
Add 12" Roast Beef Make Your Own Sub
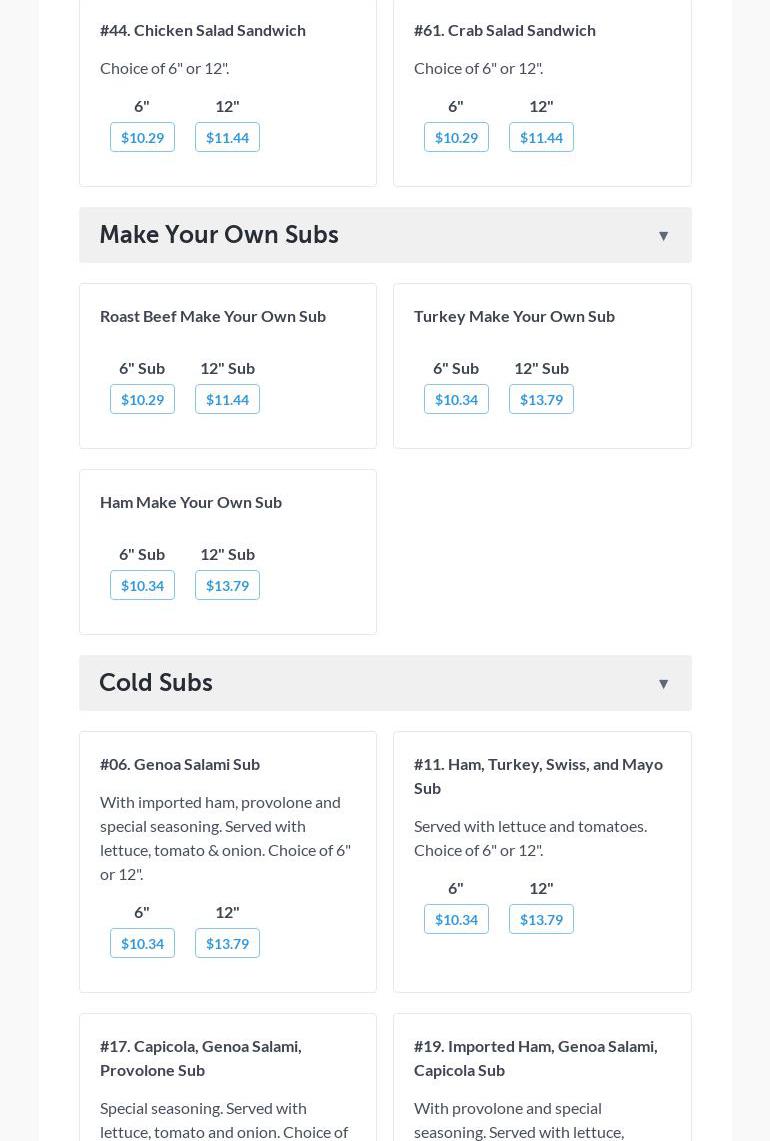[227, 399]
